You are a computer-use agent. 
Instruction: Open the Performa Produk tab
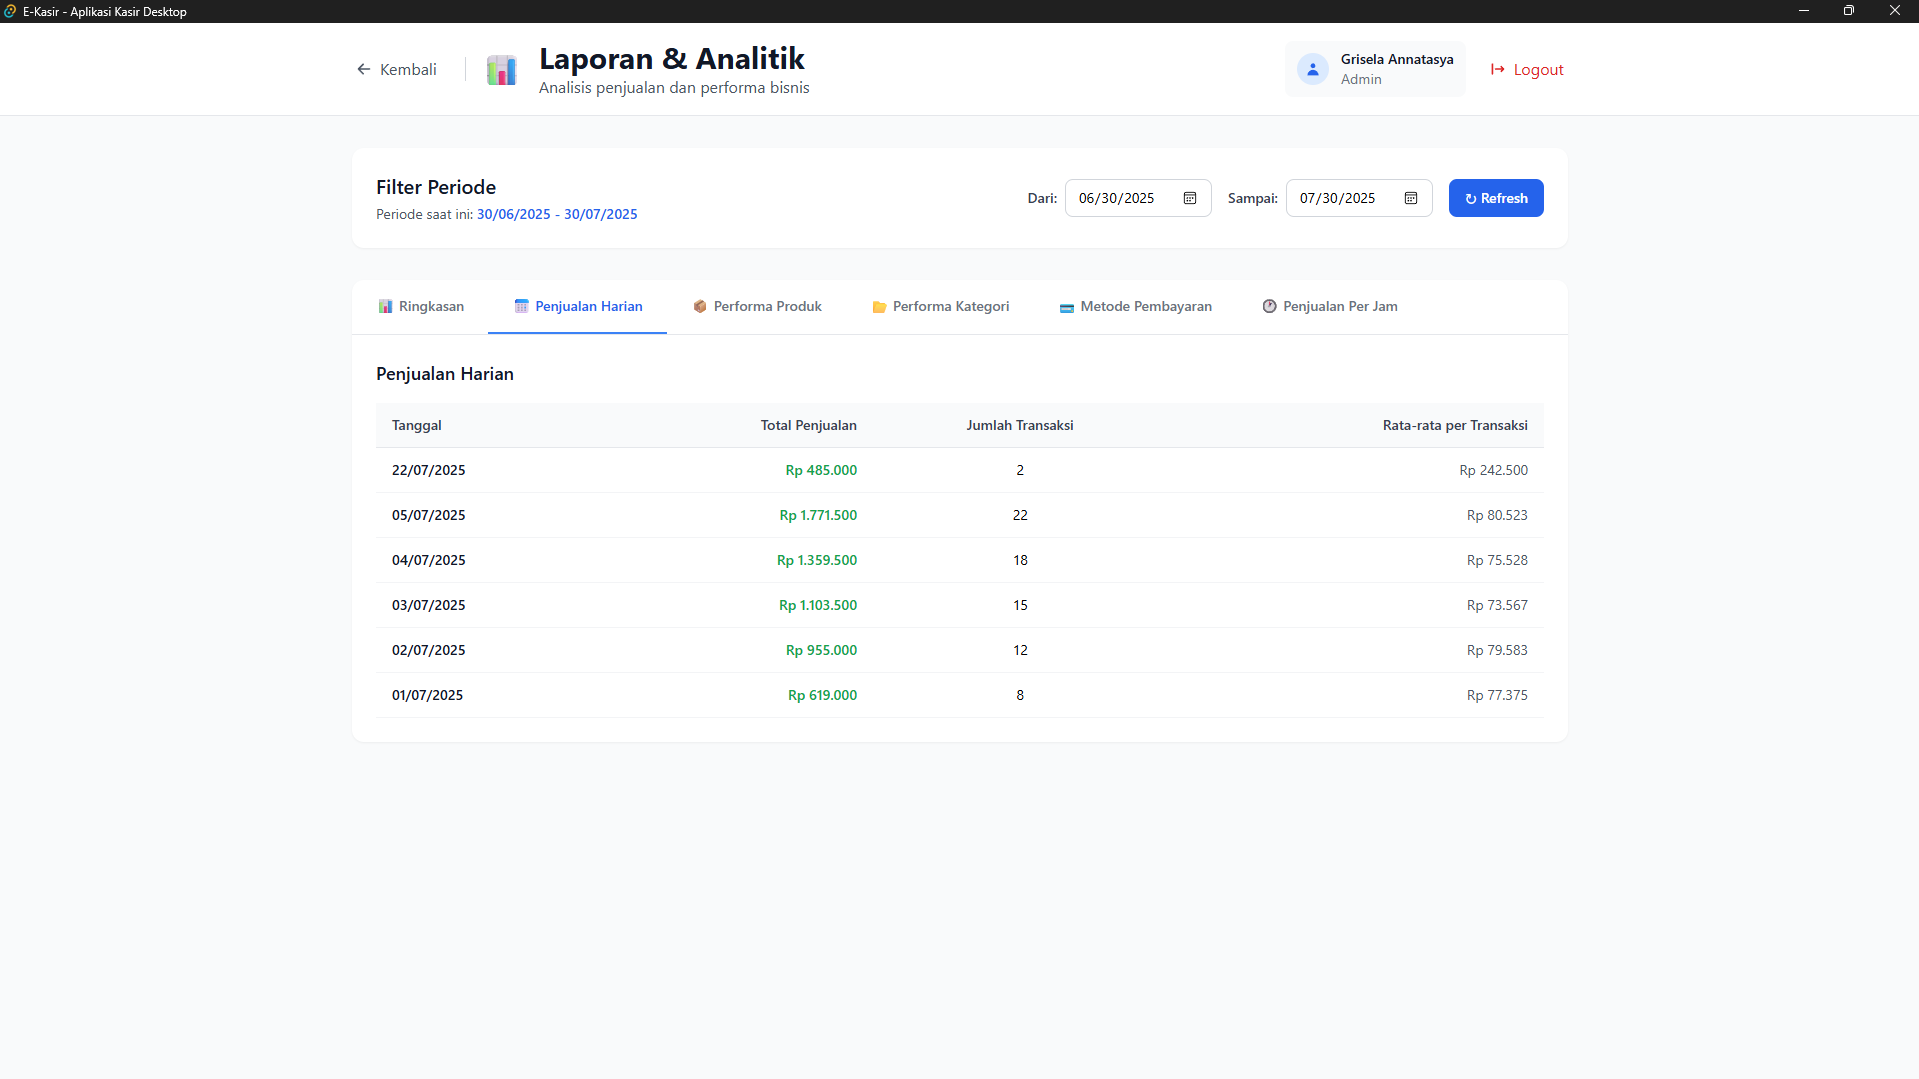(757, 306)
